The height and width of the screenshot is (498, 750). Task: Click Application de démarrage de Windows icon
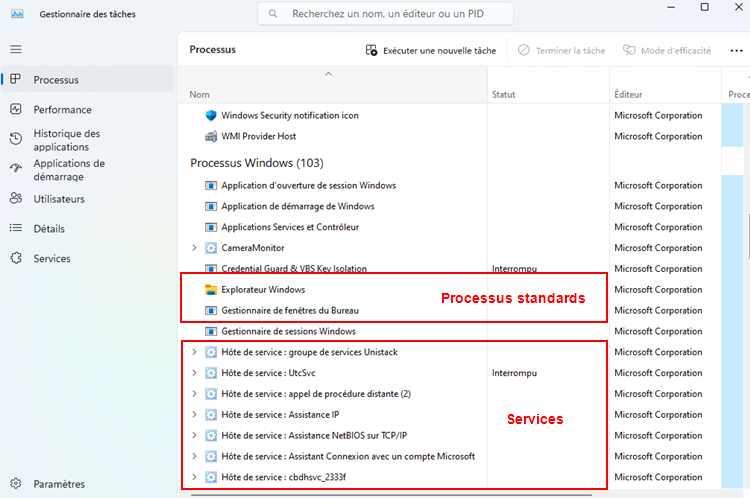point(211,206)
